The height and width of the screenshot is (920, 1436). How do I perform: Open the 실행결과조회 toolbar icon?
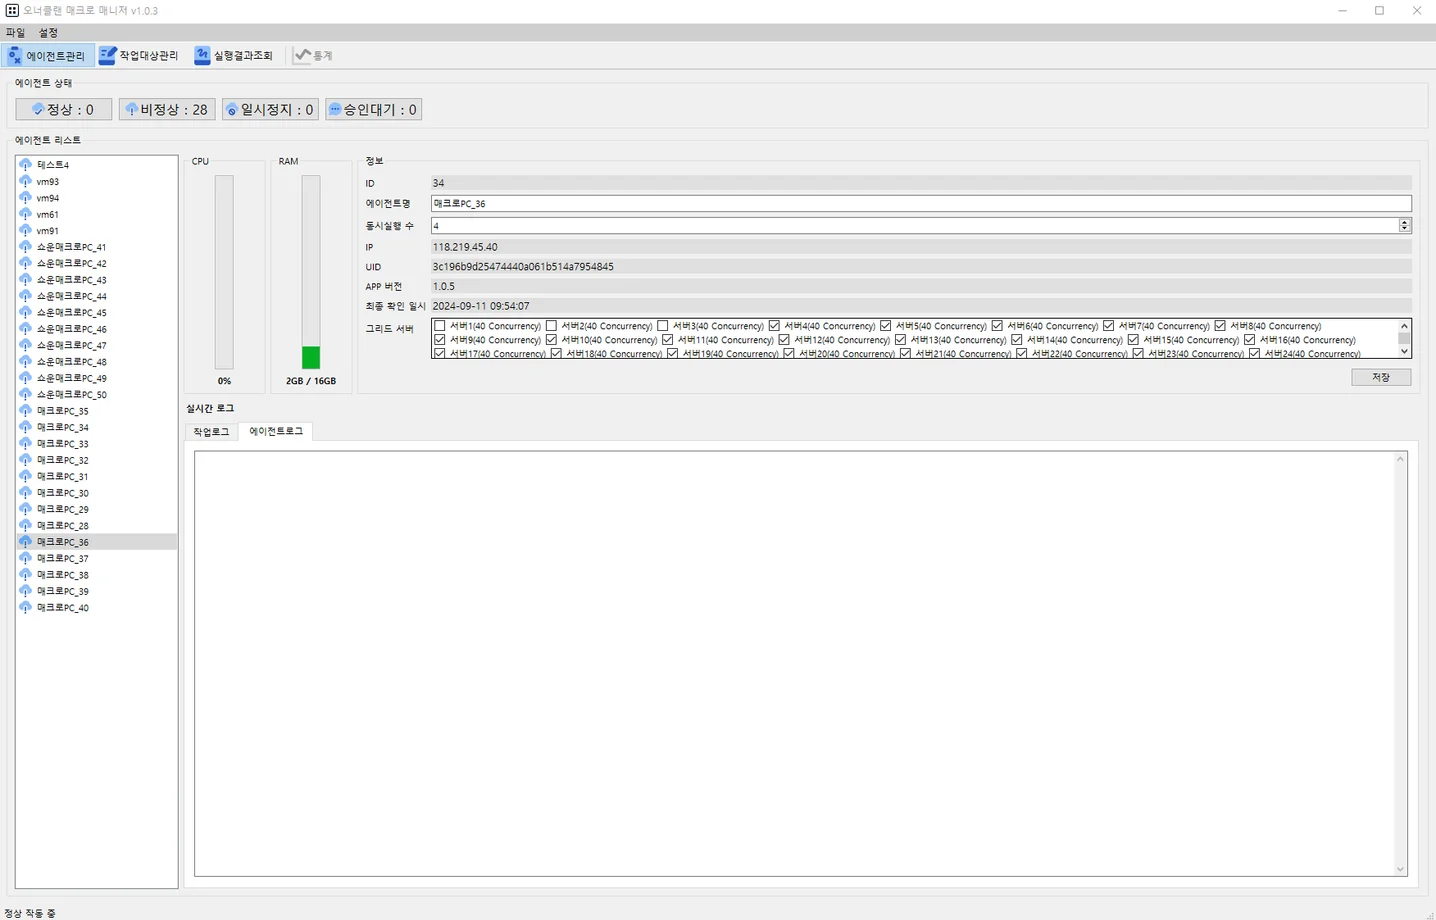(202, 56)
